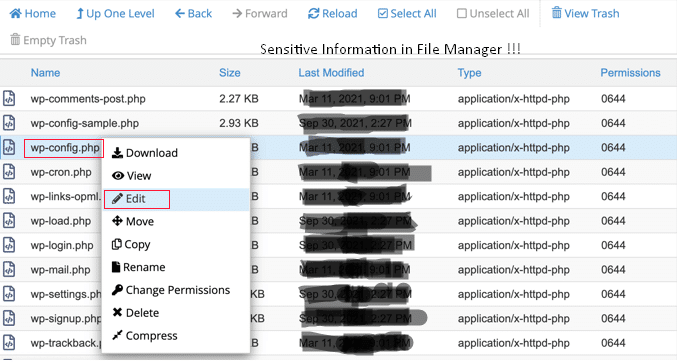The image size is (677, 363).
Task: Select the wp-mail.php file name
Action: (x=60, y=270)
